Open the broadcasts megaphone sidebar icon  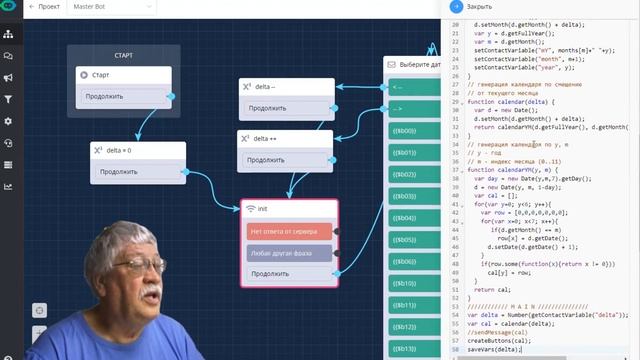8,78
